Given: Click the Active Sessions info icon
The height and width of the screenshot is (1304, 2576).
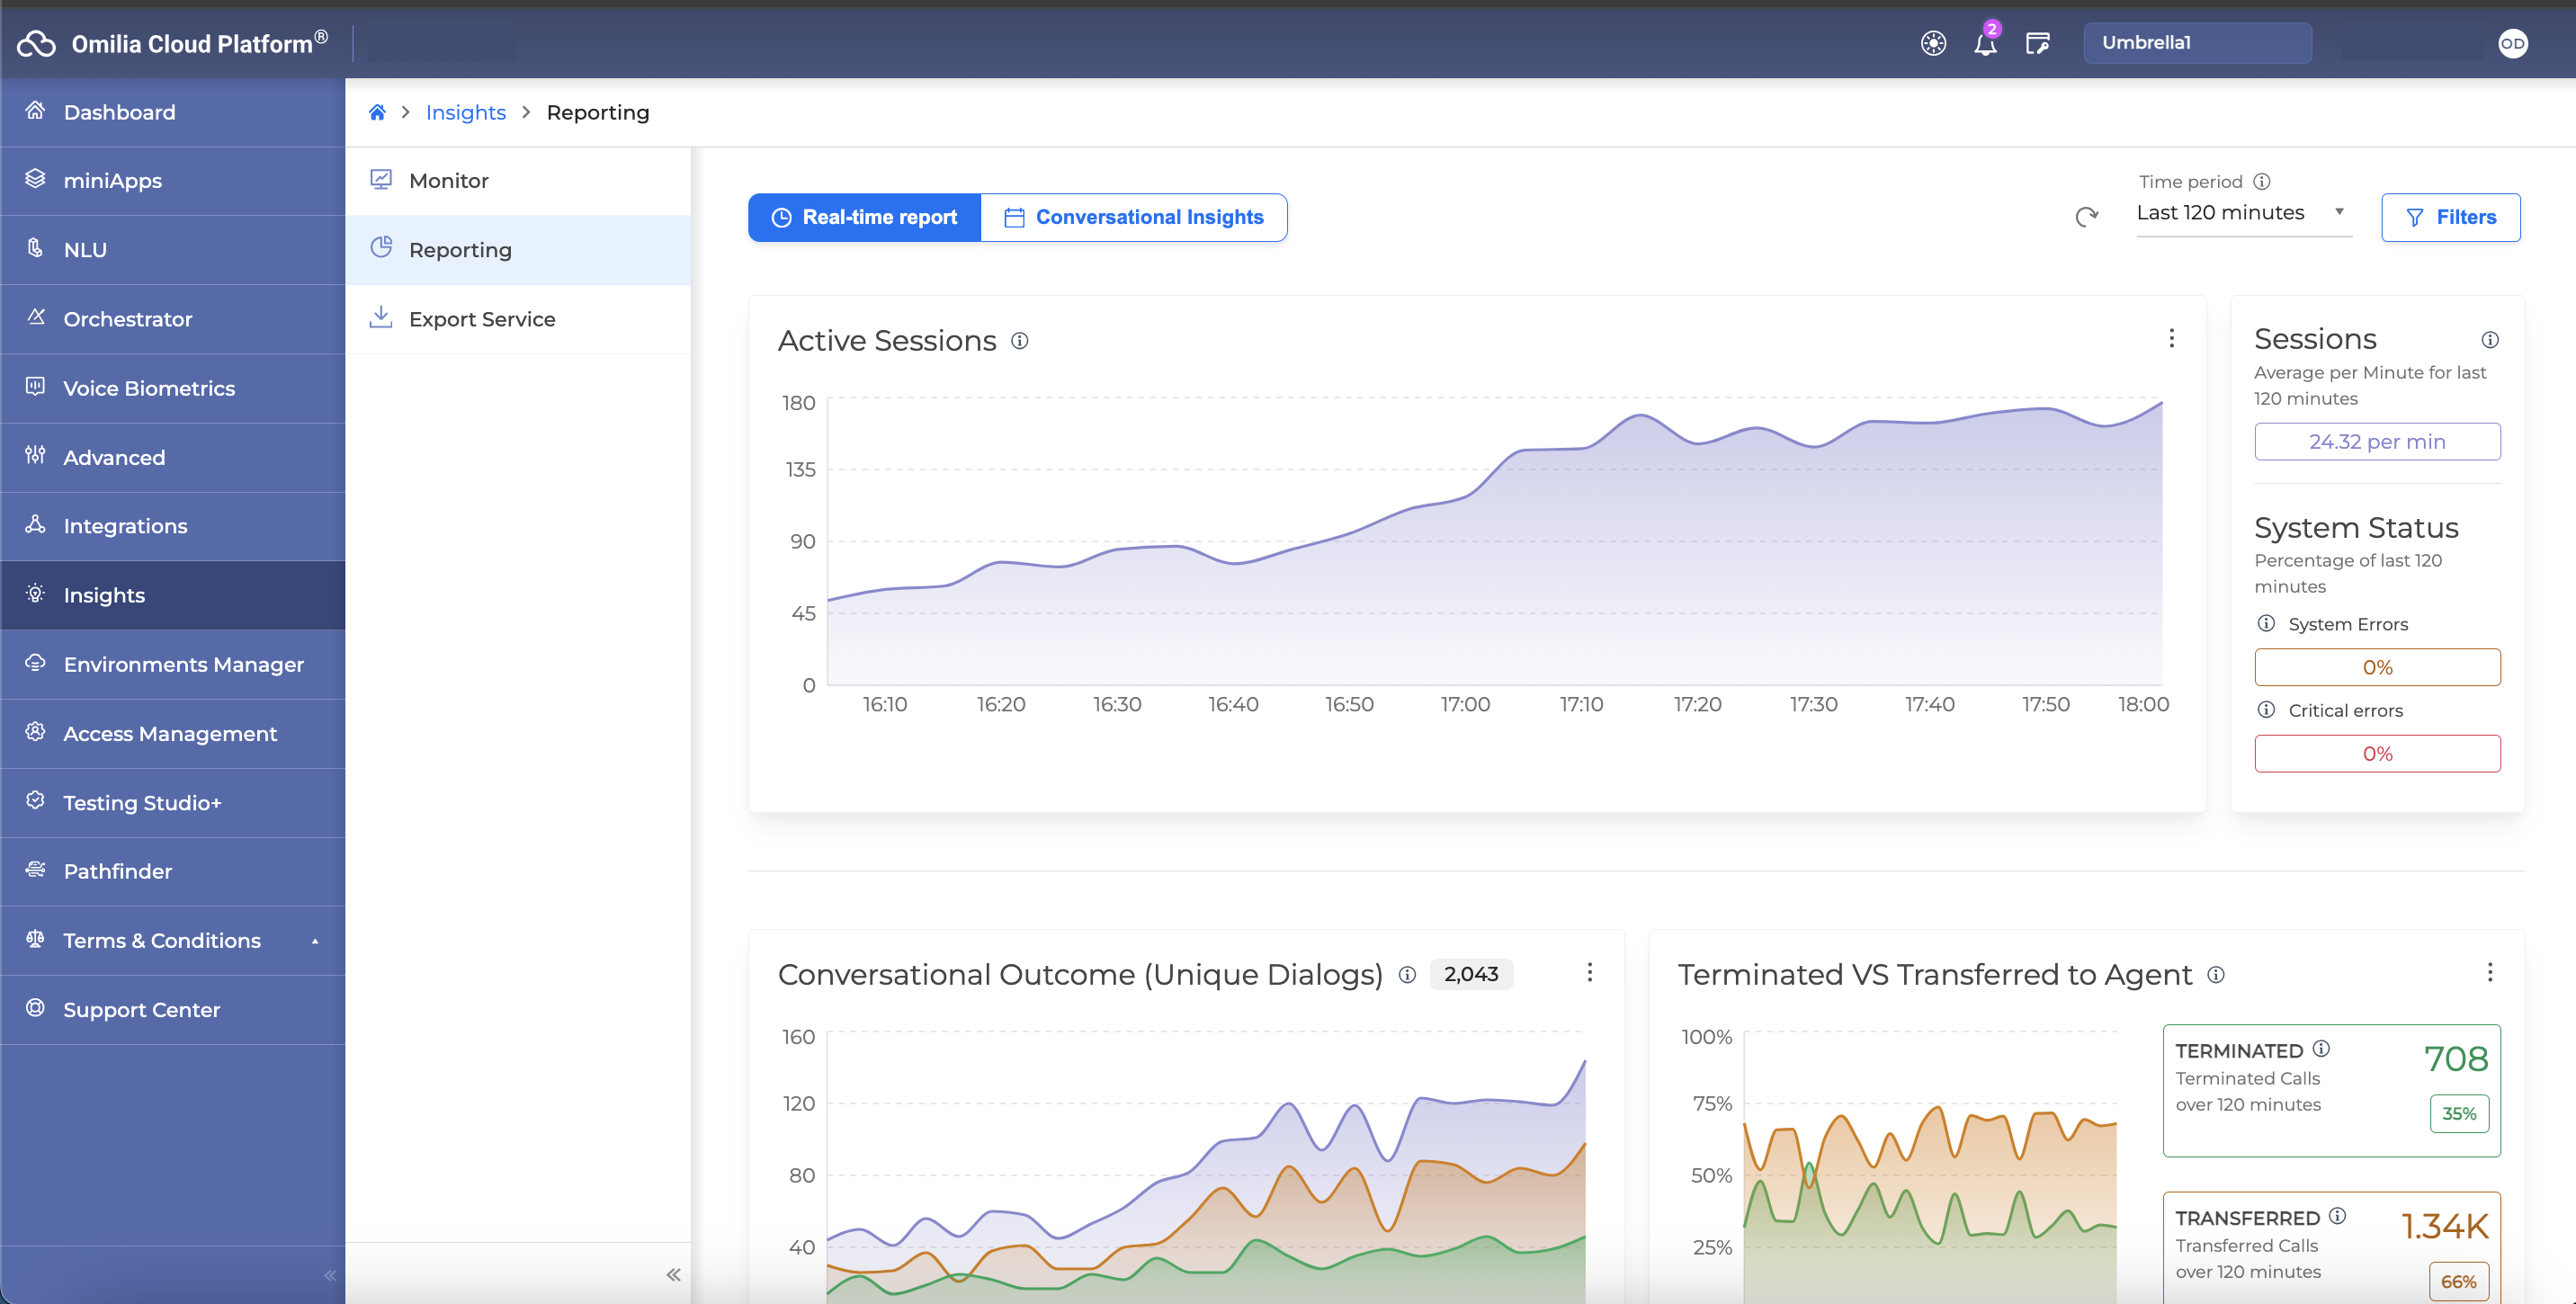Looking at the screenshot, I should 1019,341.
